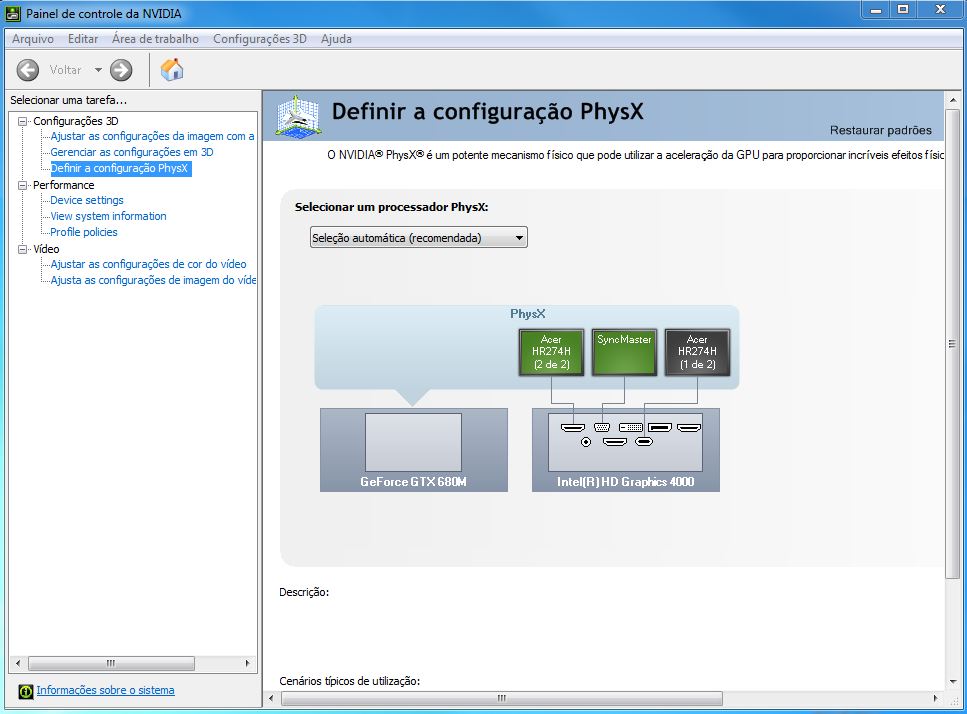This screenshot has width=967, height=714.
Task: Click the Selecionar um processador PhysX: label
Action: pos(392,207)
